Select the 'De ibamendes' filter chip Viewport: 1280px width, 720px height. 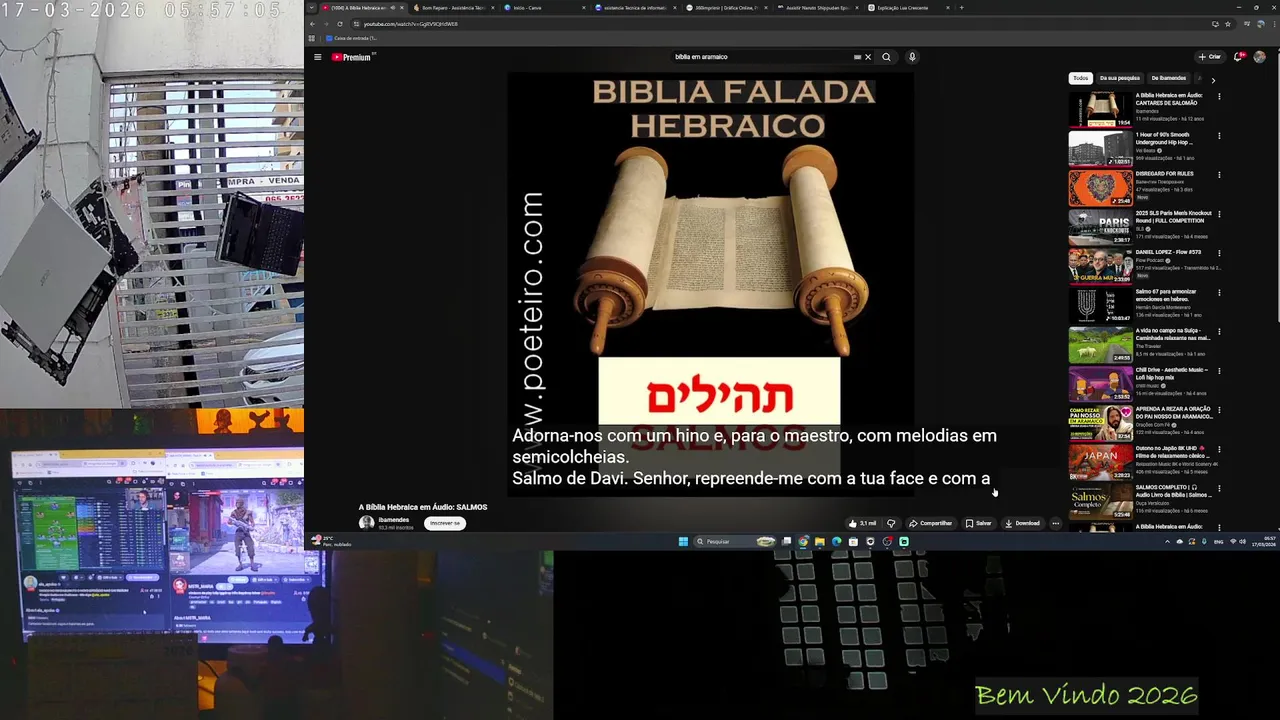1168,78
